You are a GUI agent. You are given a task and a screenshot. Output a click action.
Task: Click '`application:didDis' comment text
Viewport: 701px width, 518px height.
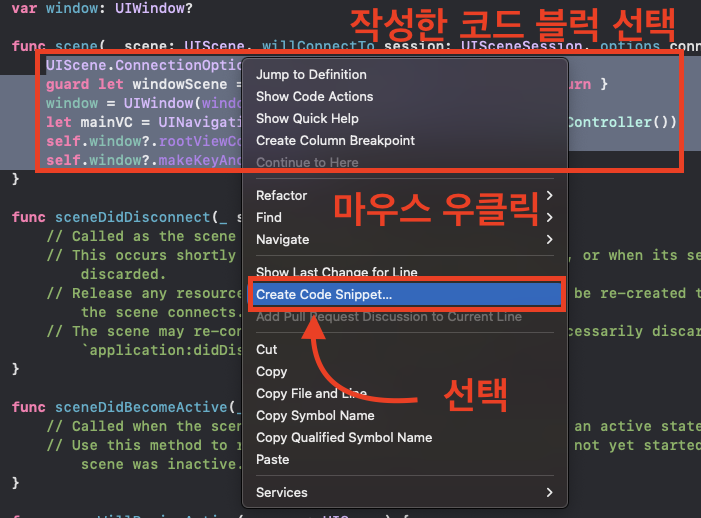click(161, 350)
